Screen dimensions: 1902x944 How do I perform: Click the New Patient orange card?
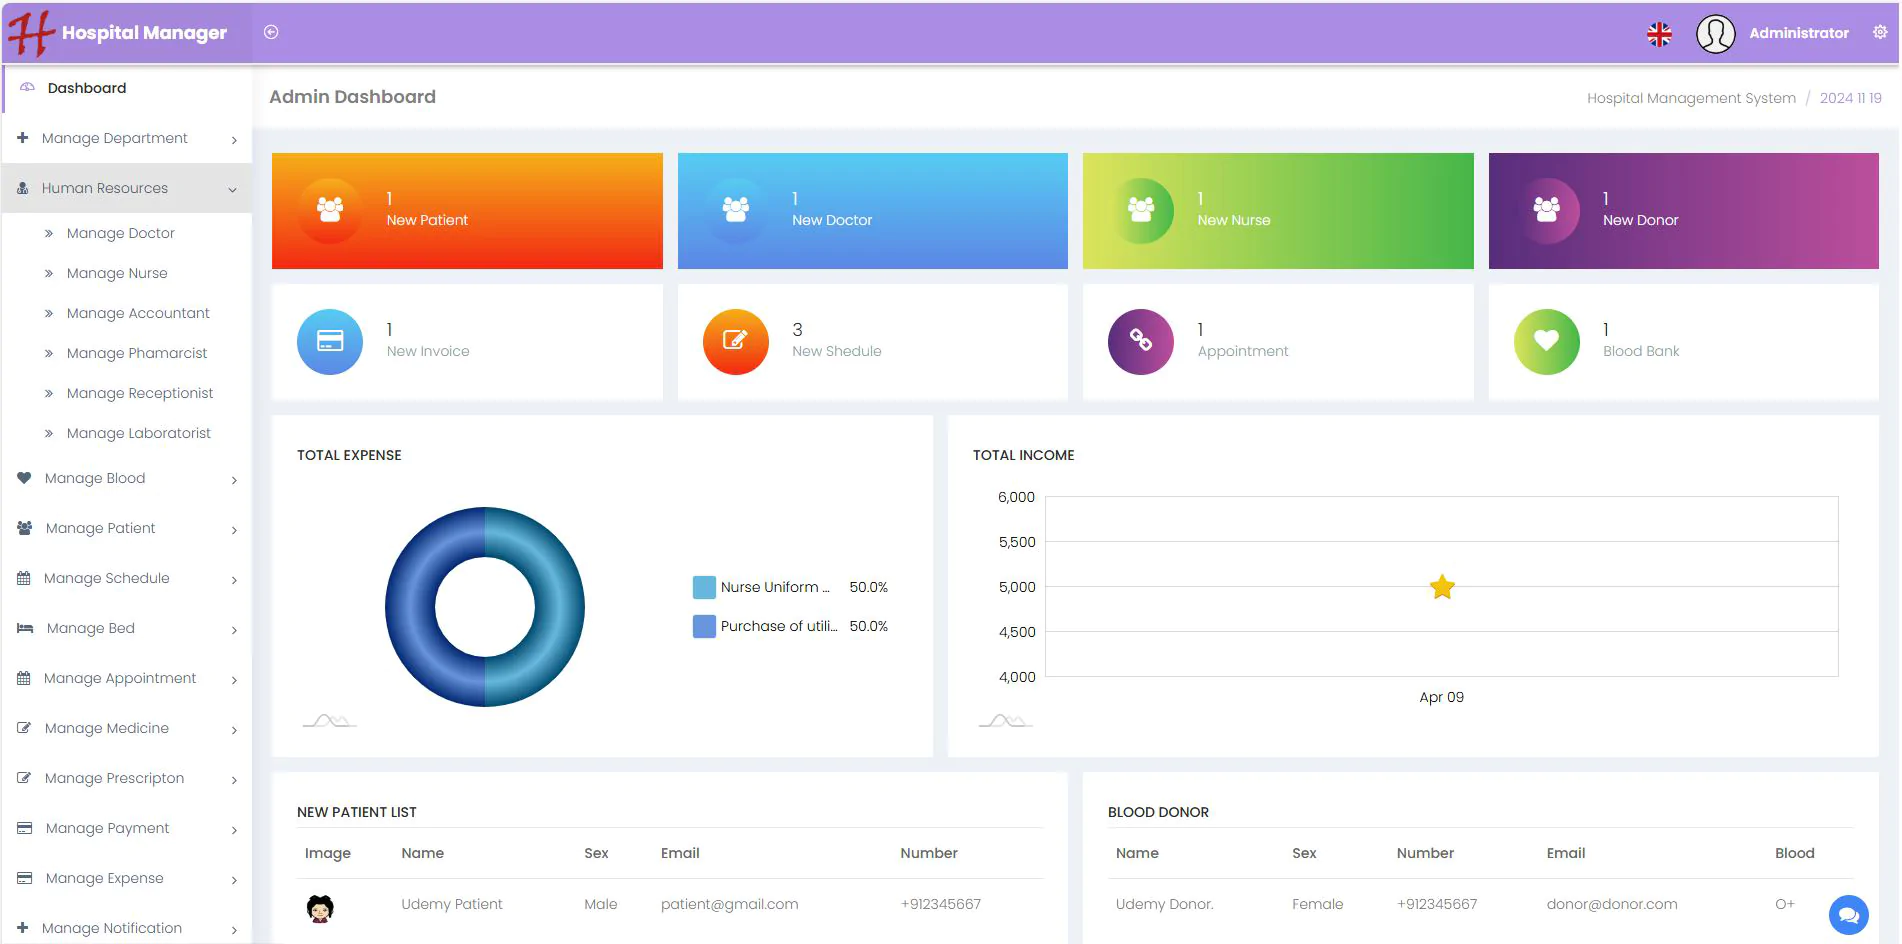click(467, 211)
